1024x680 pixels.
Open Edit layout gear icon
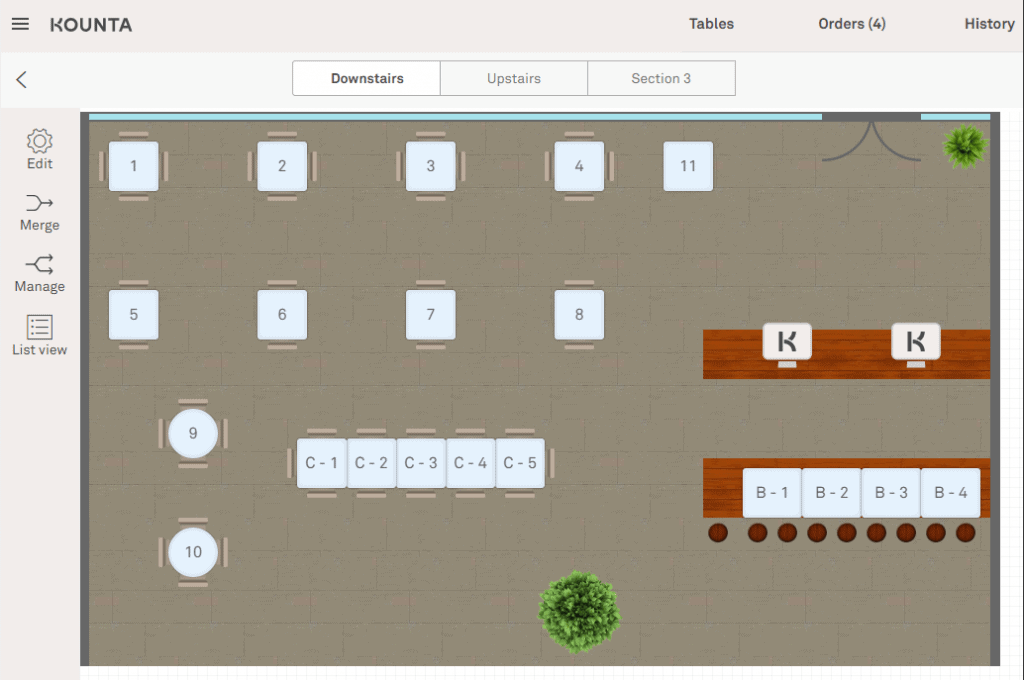point(39,150)
